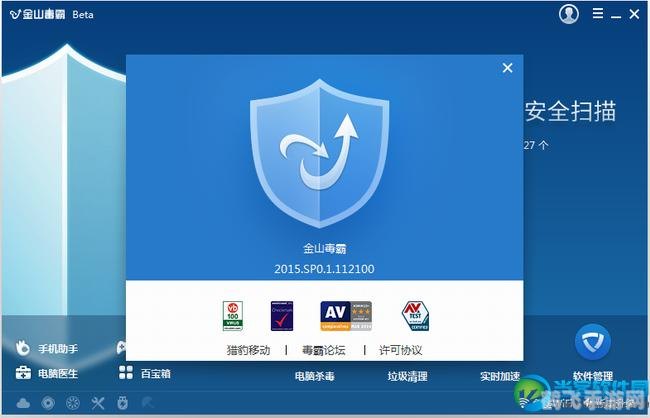
Task: Click version text 2015.SP0.1.112100
Action: coord(324,269)
